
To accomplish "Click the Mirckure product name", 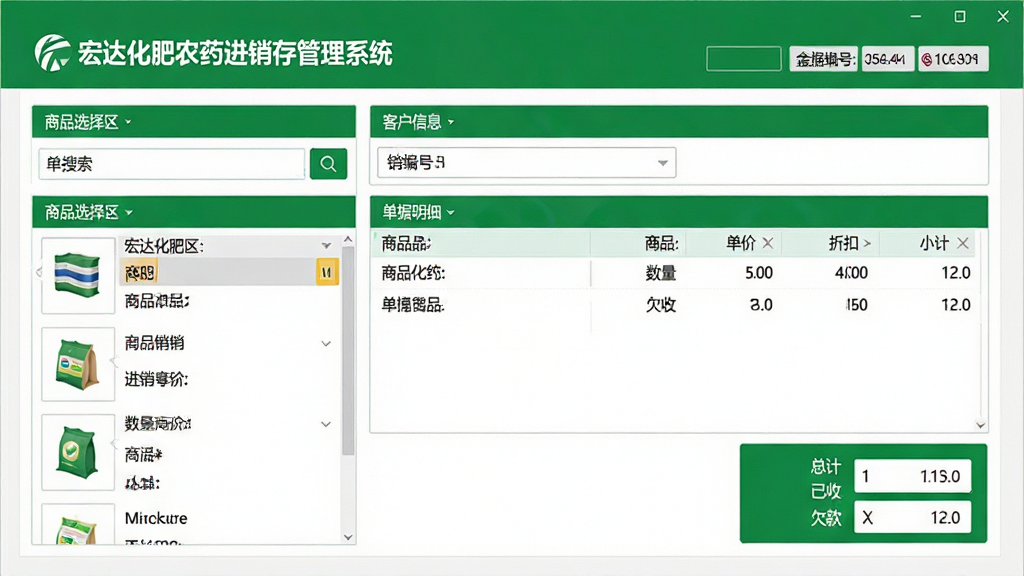I will pyautogui.click(x=156, y=518).
